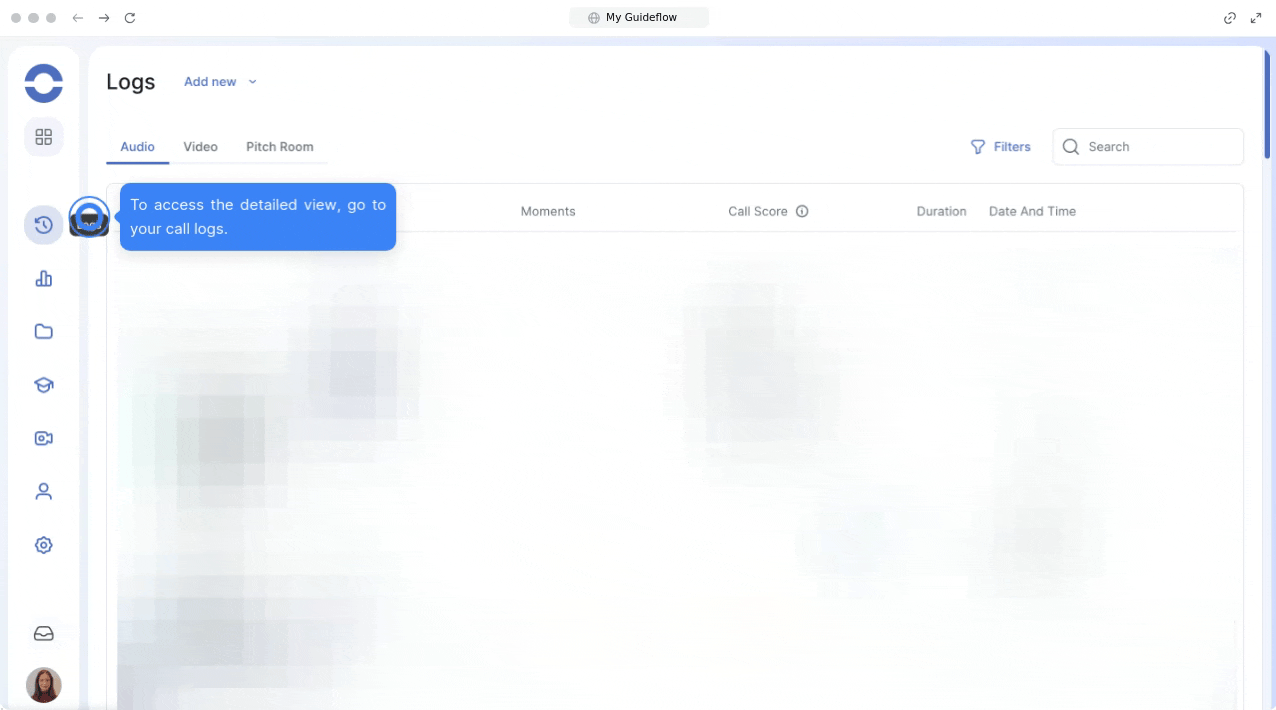Click the Search input field
1276x710 pixels.
tap(1160, 147)
